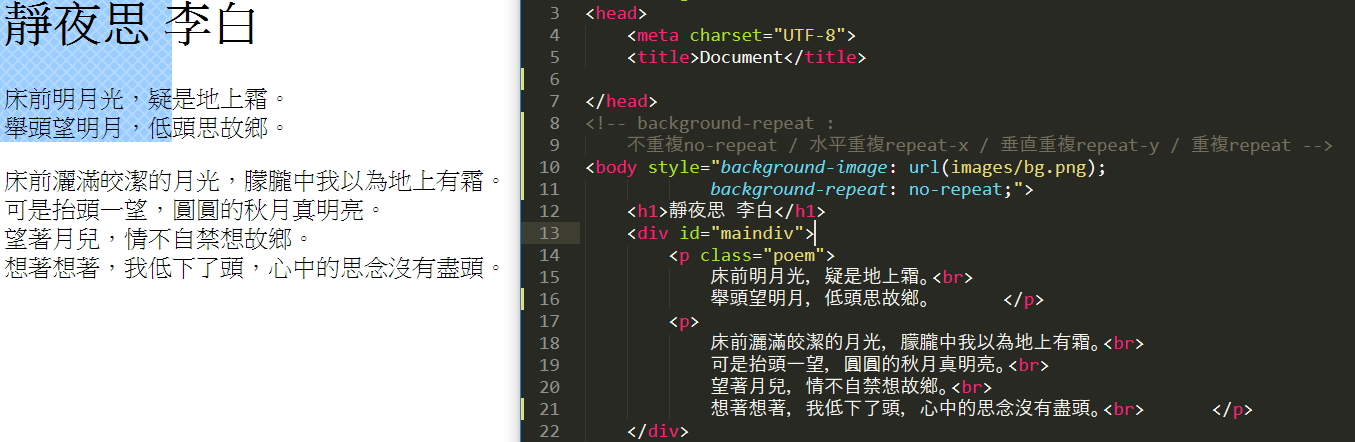Click the rendered heading 靜夜思 李白
1355x442 pixels.
(x=131, y=27)
